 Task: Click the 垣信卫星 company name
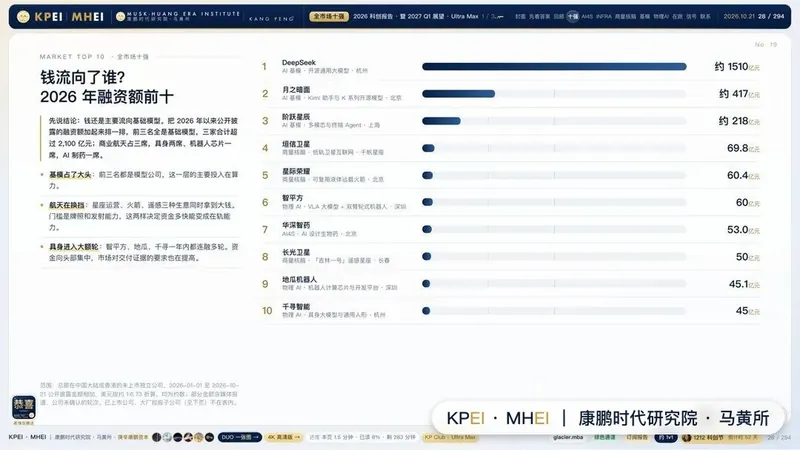[x=296, y=144]
